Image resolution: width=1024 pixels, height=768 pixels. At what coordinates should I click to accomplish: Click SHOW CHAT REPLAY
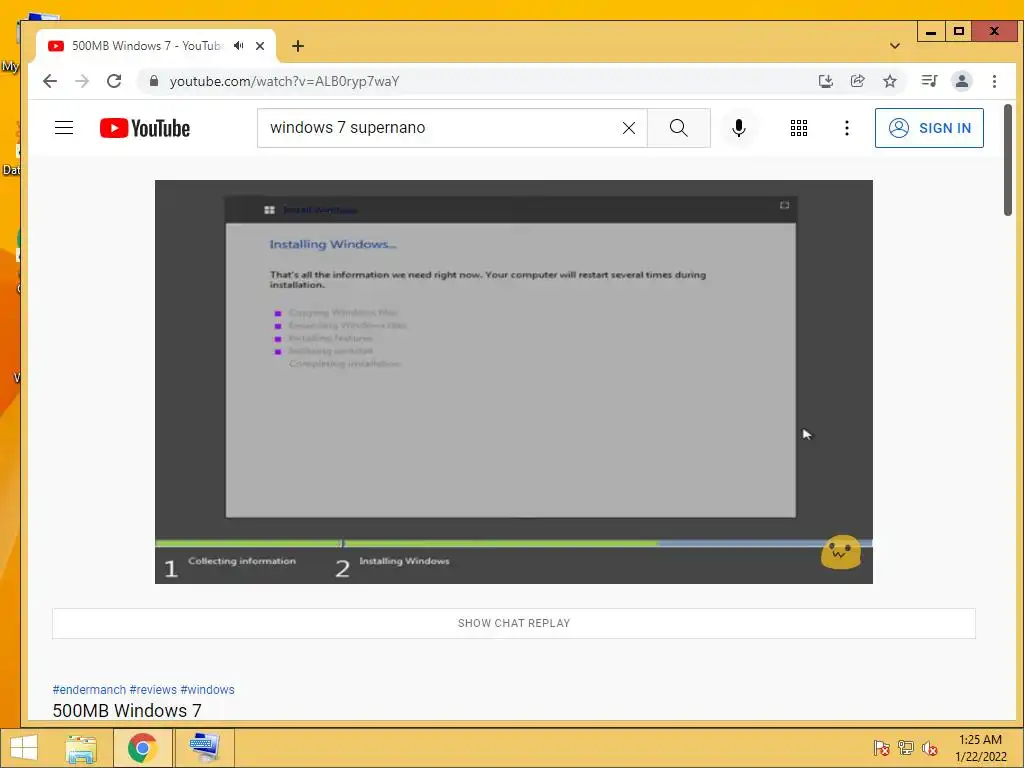pyautogui.click(x=514, y=623)
